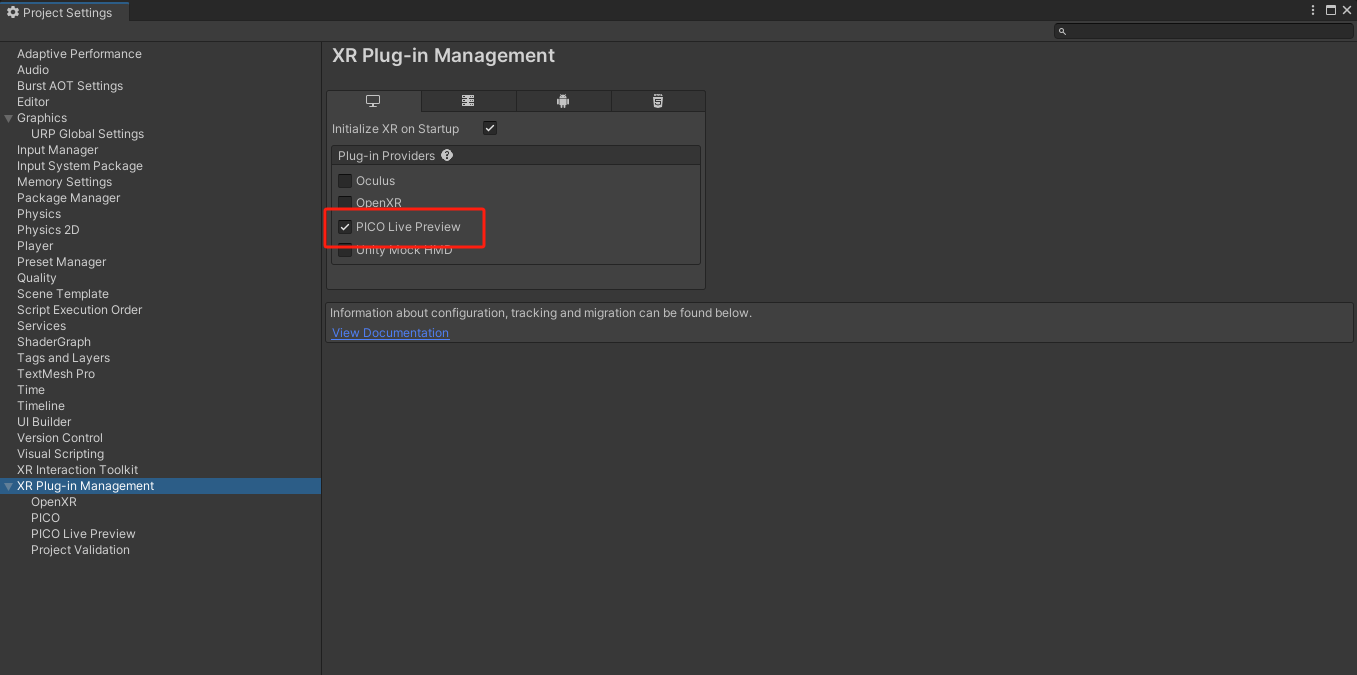This screenshot has height=675, width=1357.
Task: Collapse the XR Plug-in Management tree arrow
Action: click(x=9, y=486)
